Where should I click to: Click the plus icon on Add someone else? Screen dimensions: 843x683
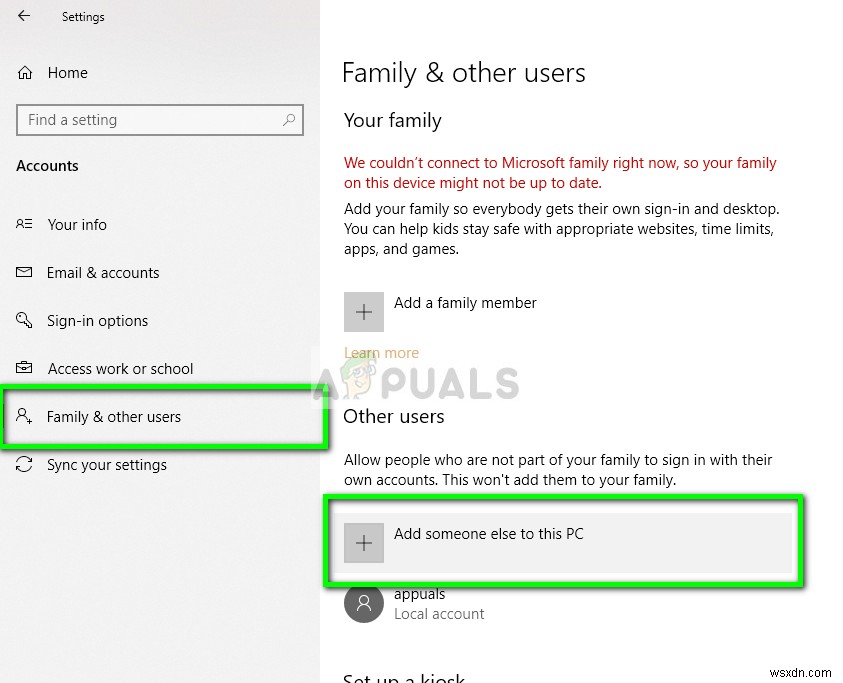pyautogui.click(x=364, y=542)
